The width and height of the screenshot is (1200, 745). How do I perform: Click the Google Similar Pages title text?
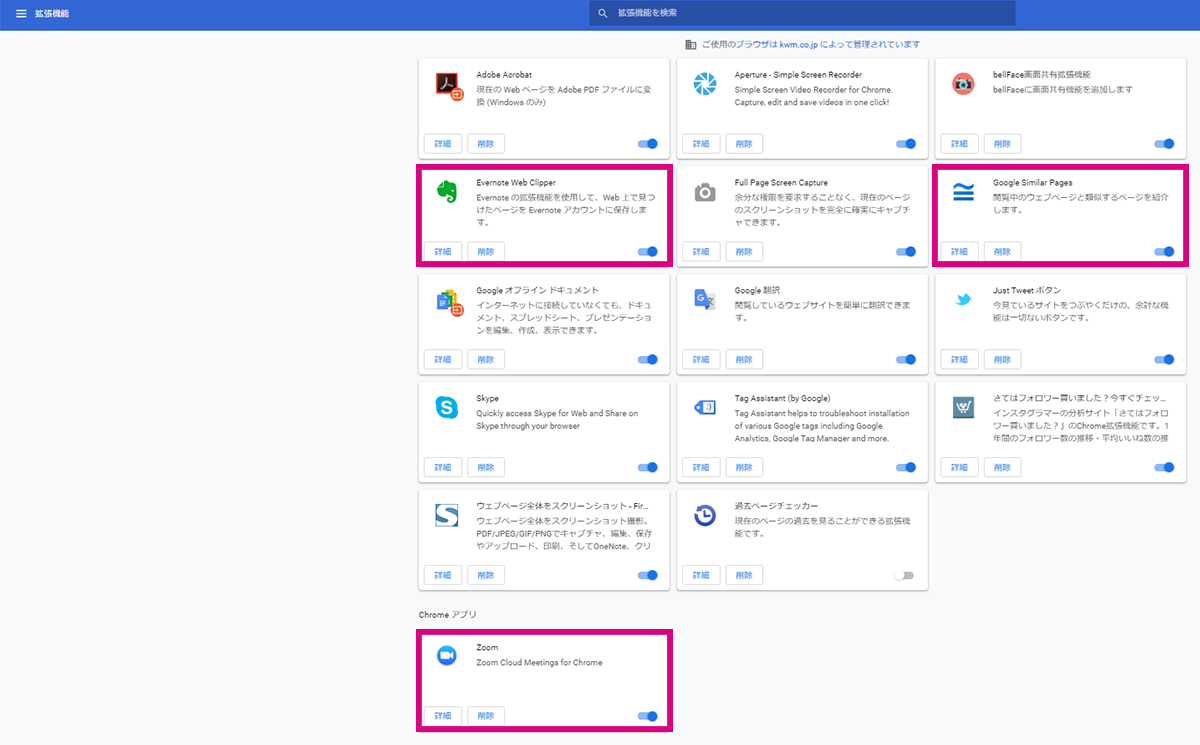click(1033, 183)
